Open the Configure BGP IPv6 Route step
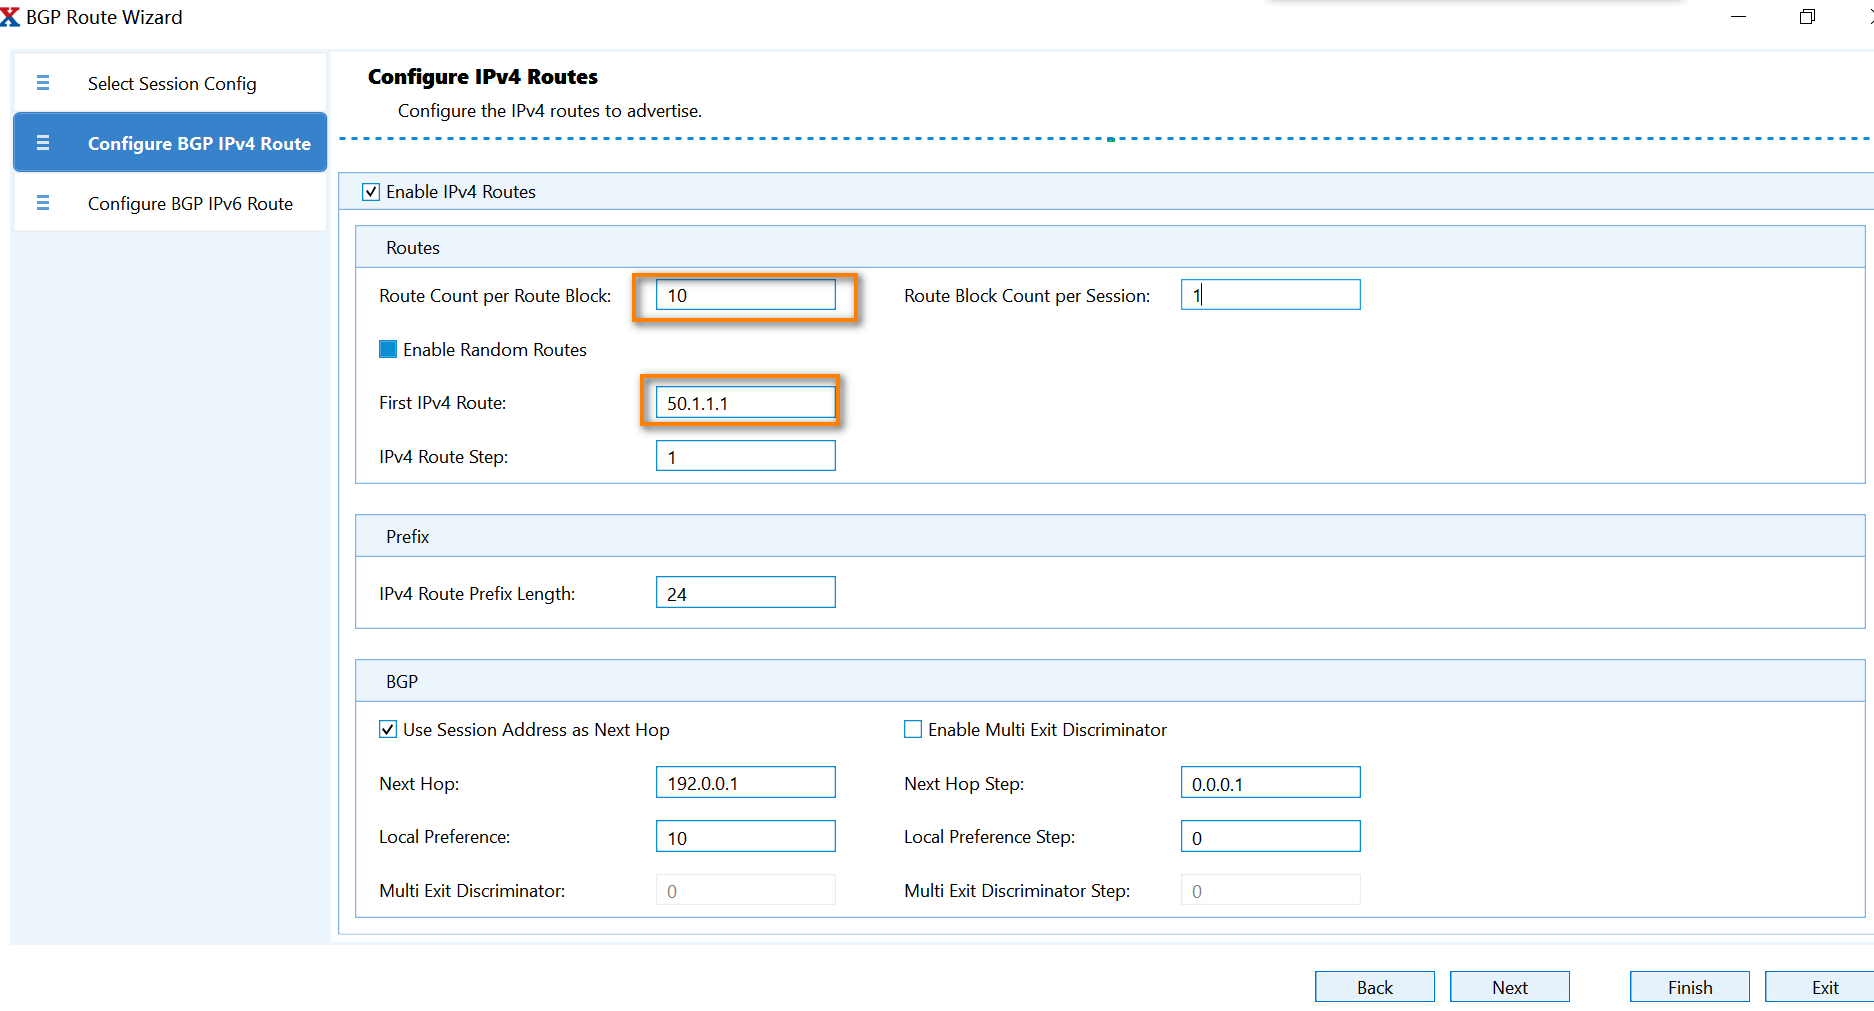Screen dimensions: 1874x1011 click(170, 203)
